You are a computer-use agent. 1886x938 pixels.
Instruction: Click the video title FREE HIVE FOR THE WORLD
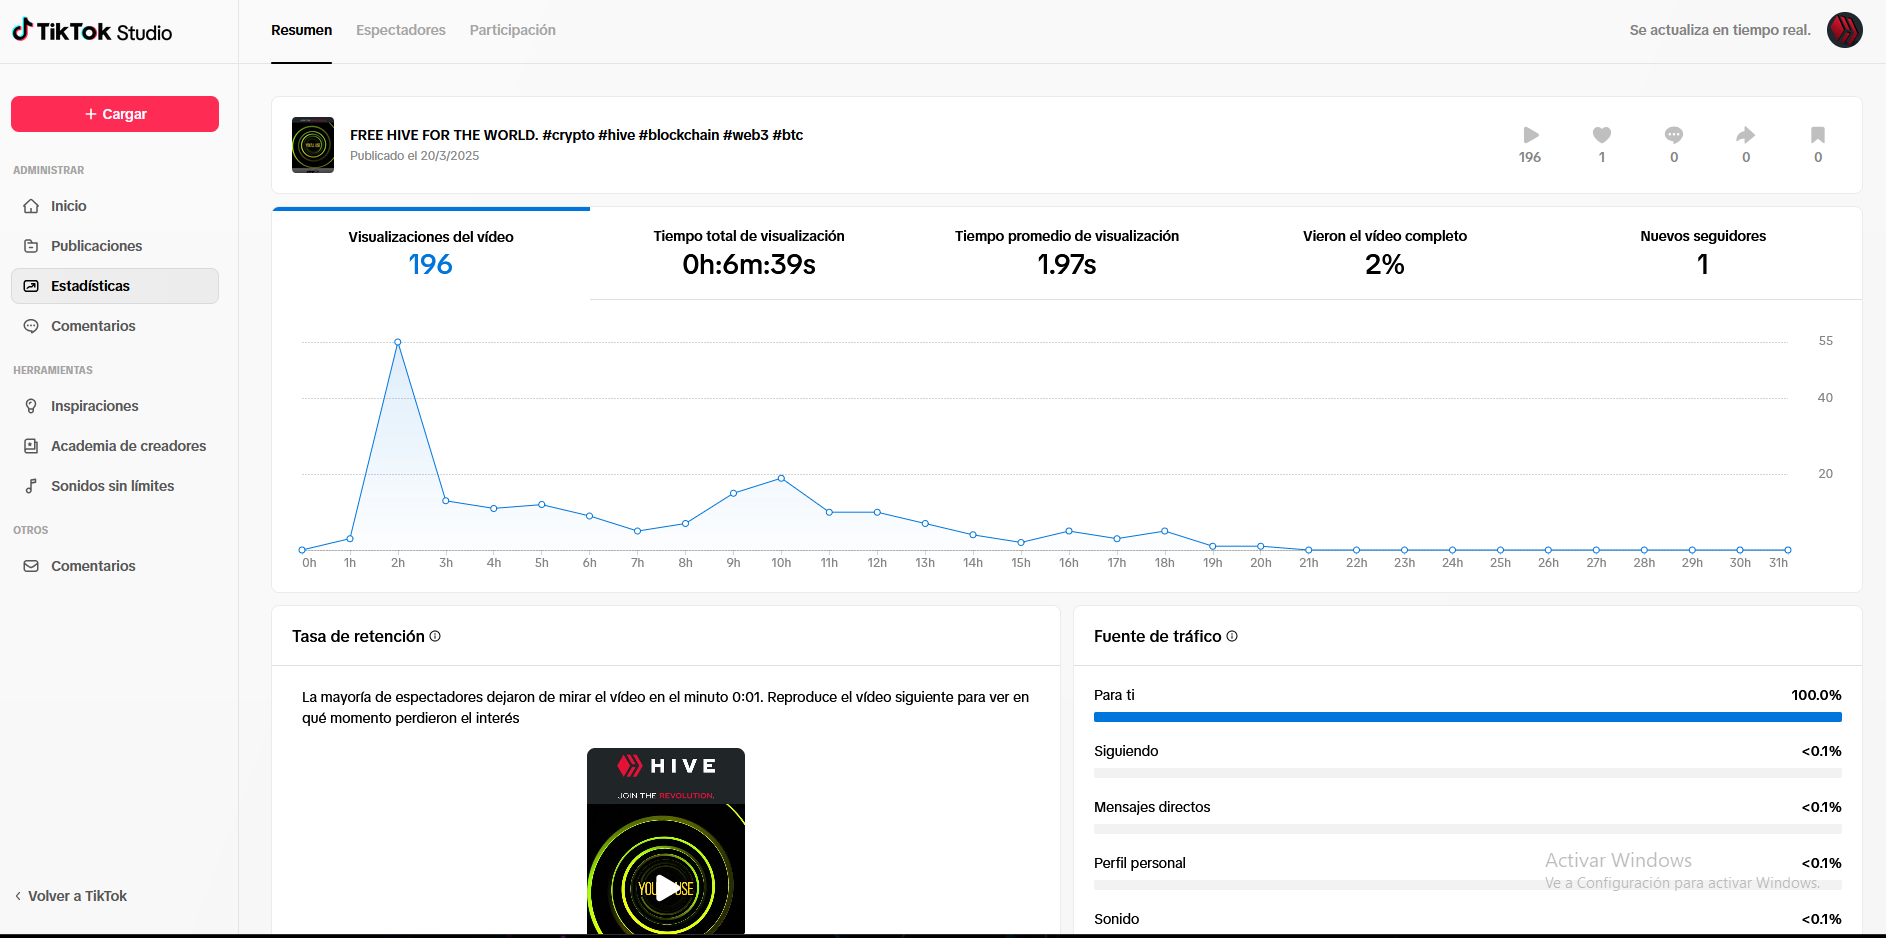(x=576, y=135)
